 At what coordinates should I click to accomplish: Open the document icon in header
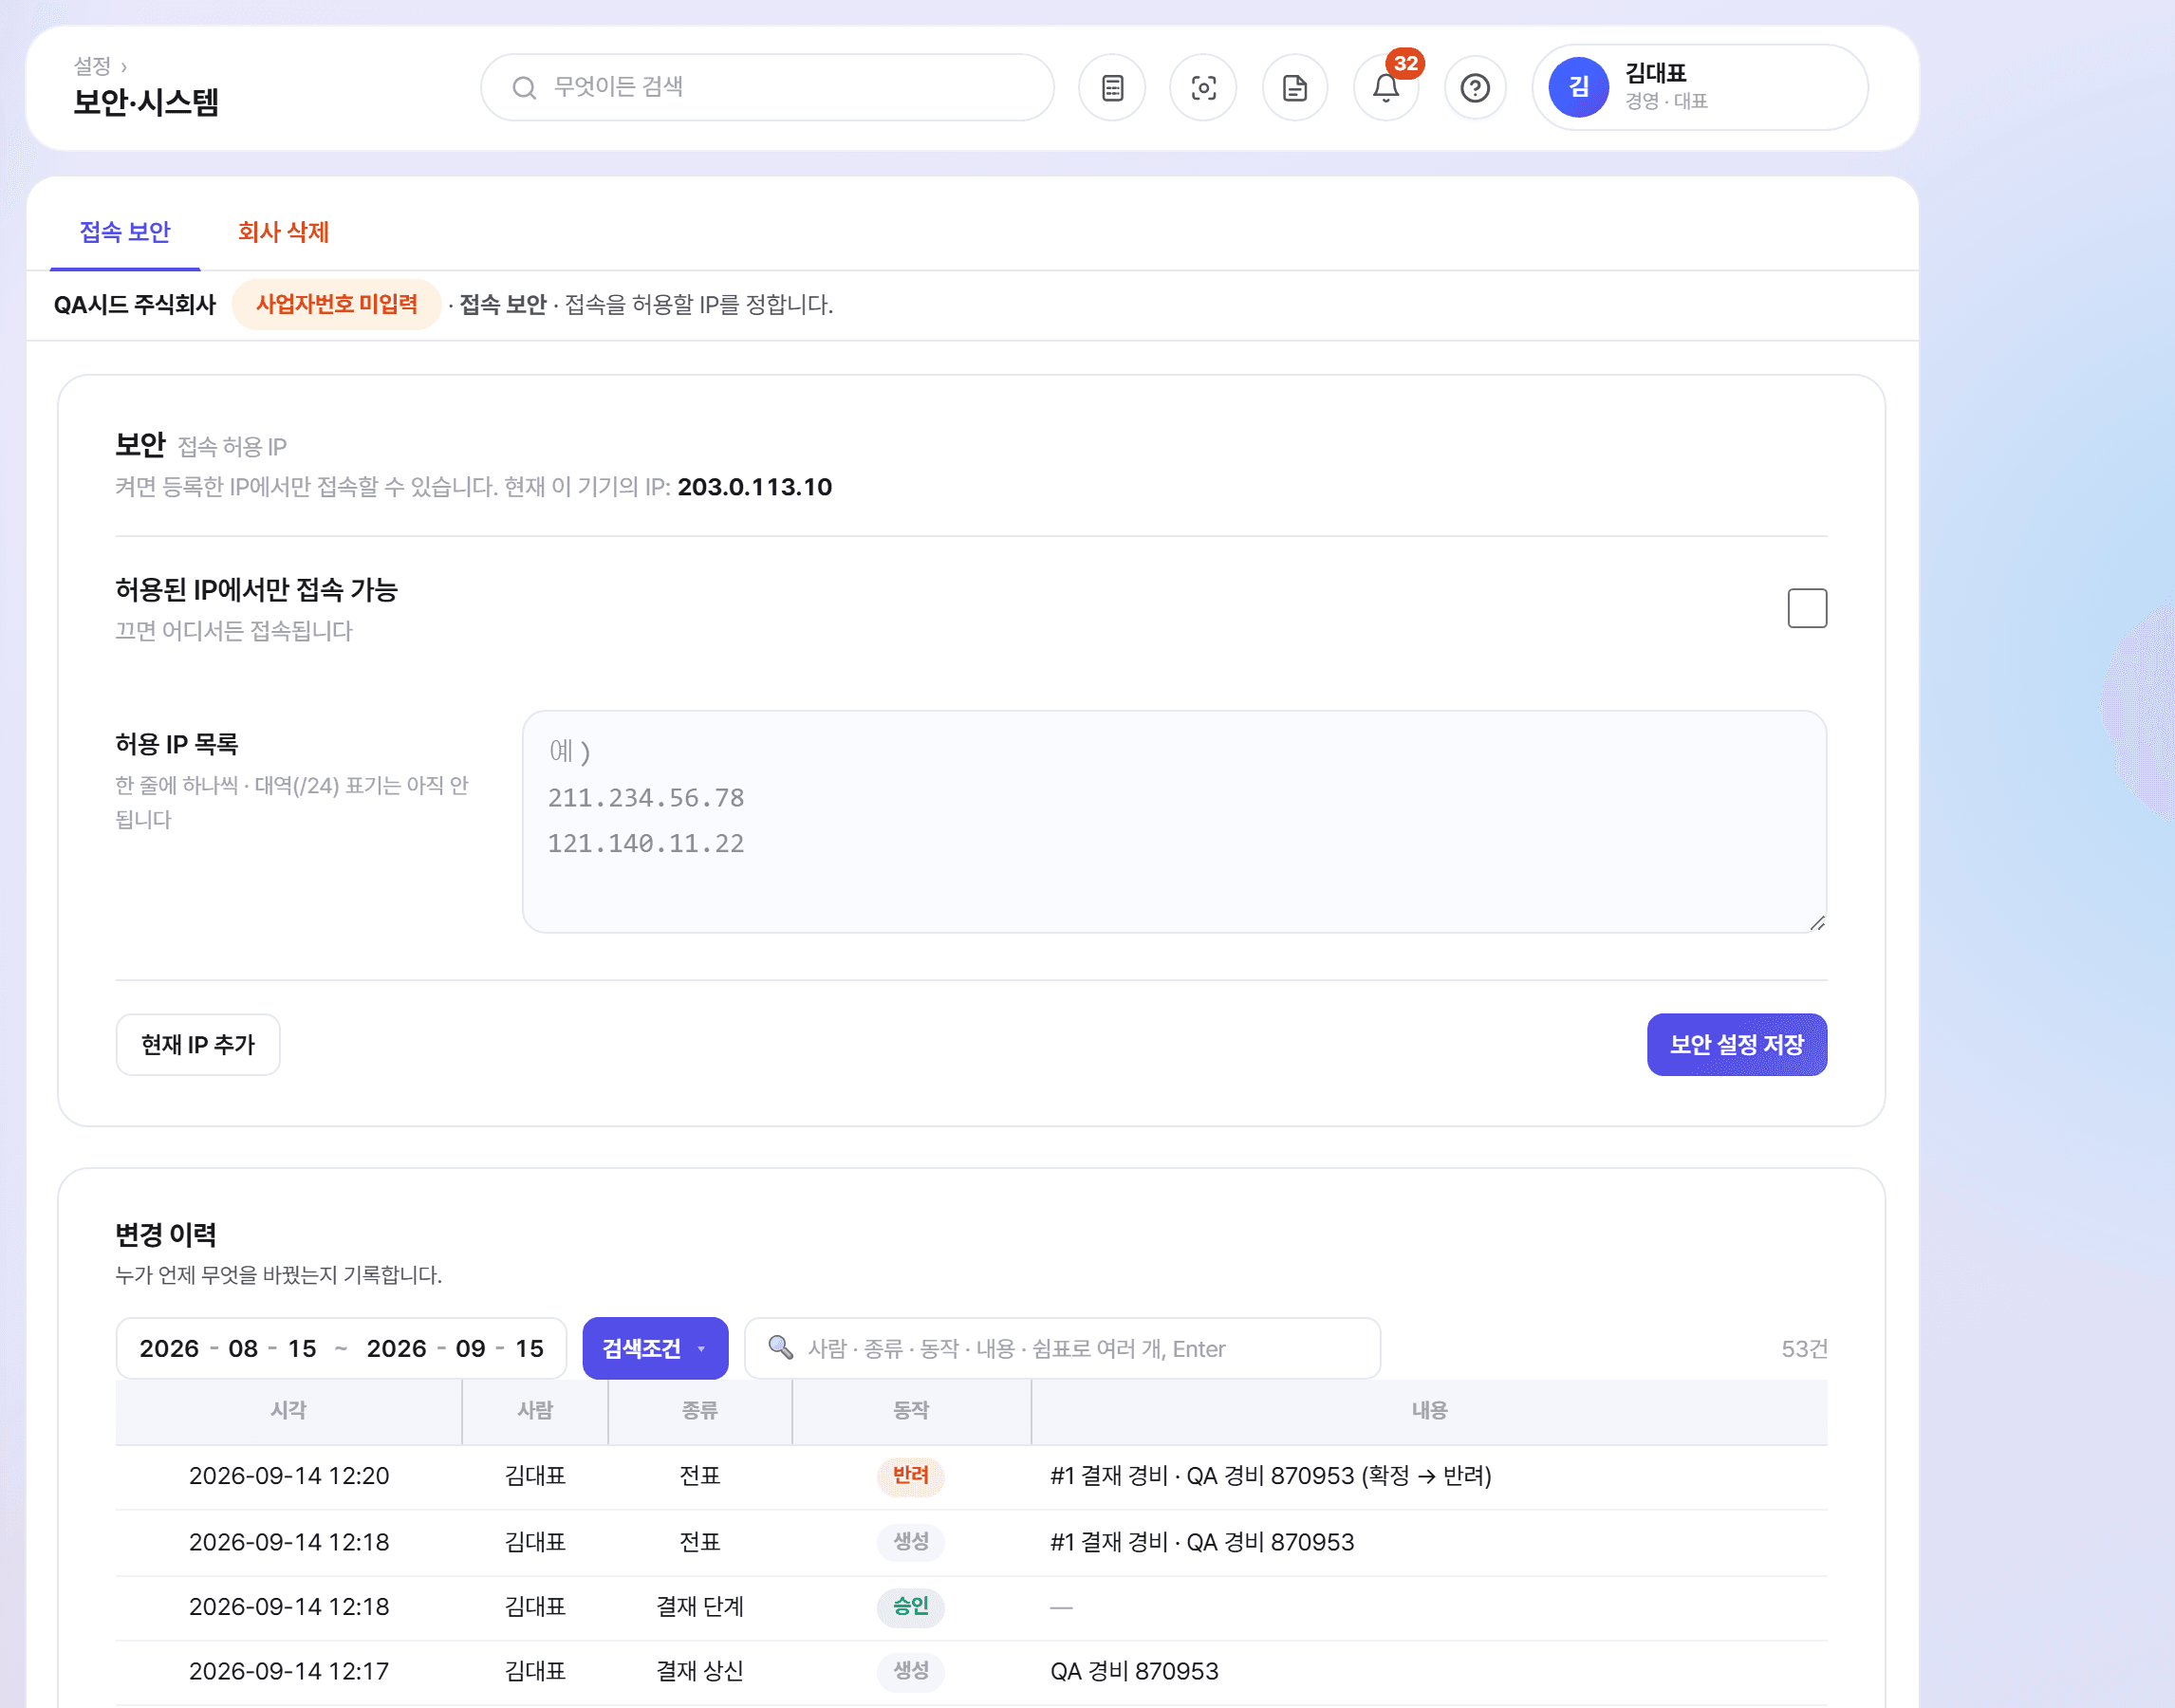[1295, 88]
